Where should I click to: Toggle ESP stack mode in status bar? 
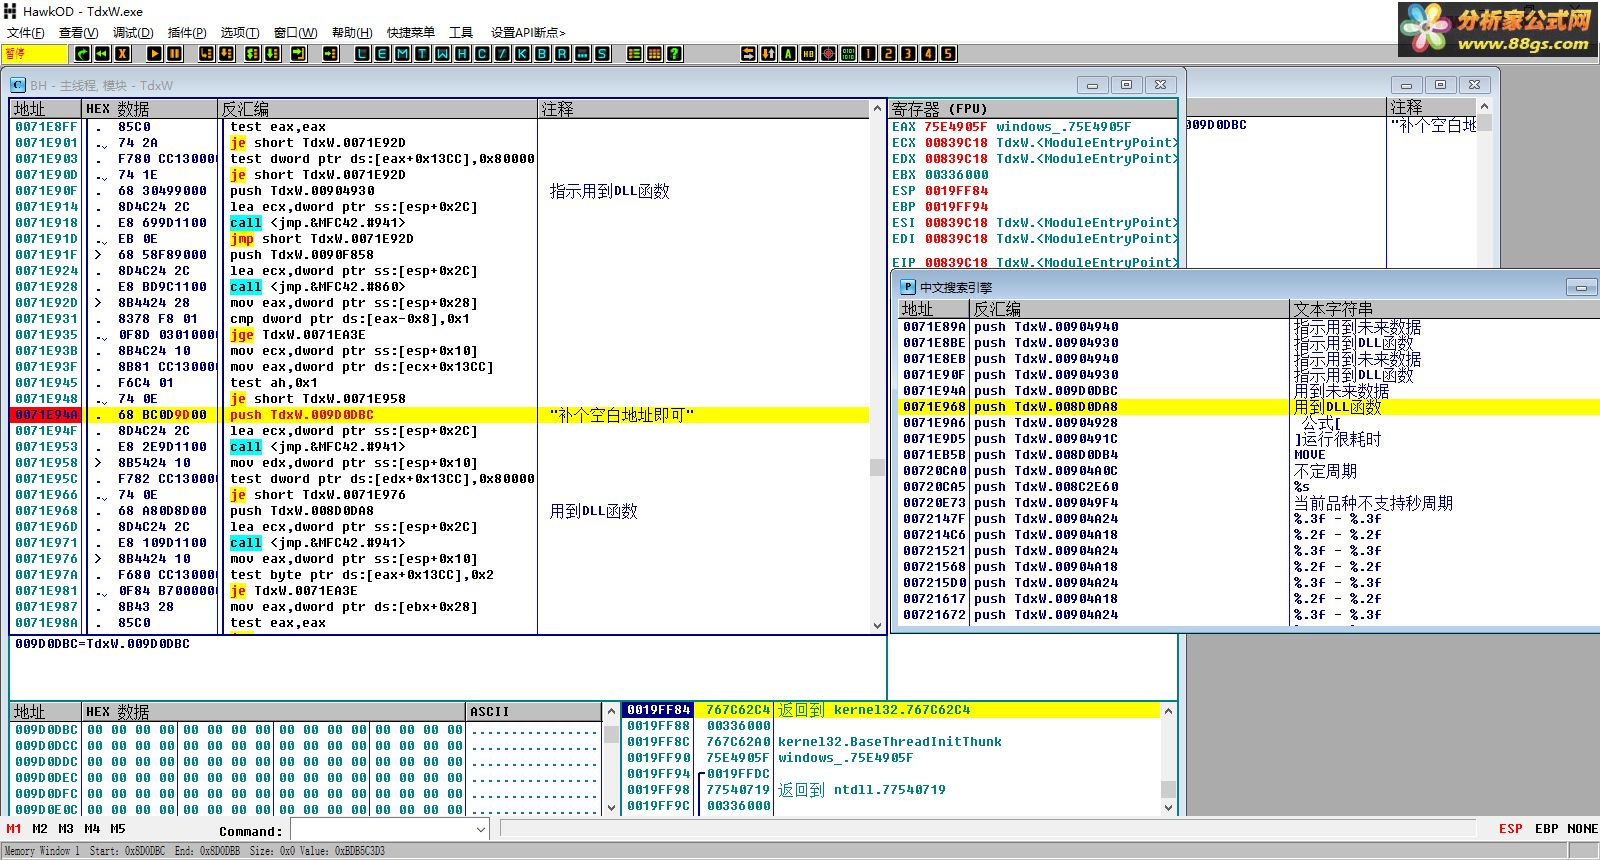coord(1510,829)
